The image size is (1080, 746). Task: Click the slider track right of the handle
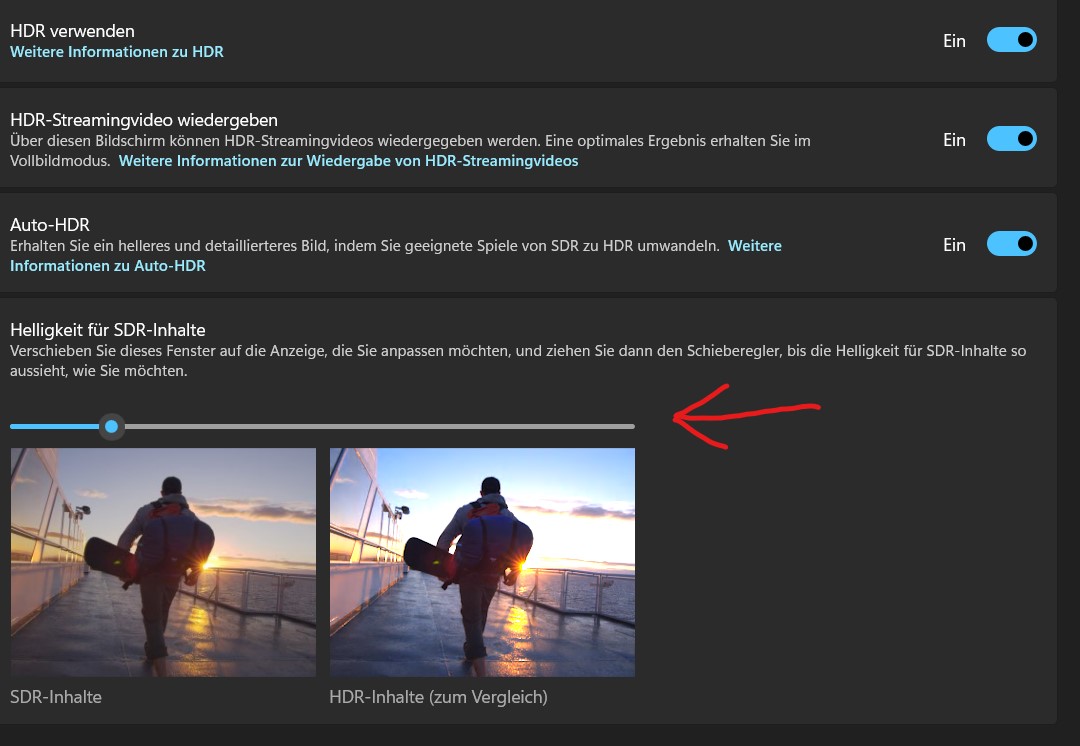[x=400, y=426]
